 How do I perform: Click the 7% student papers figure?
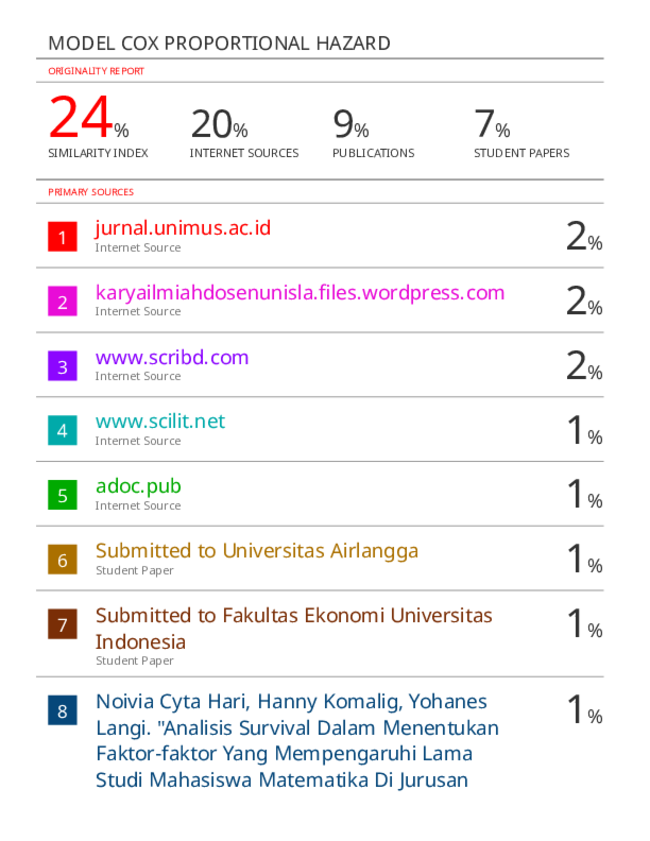click(x=492, y=124)
